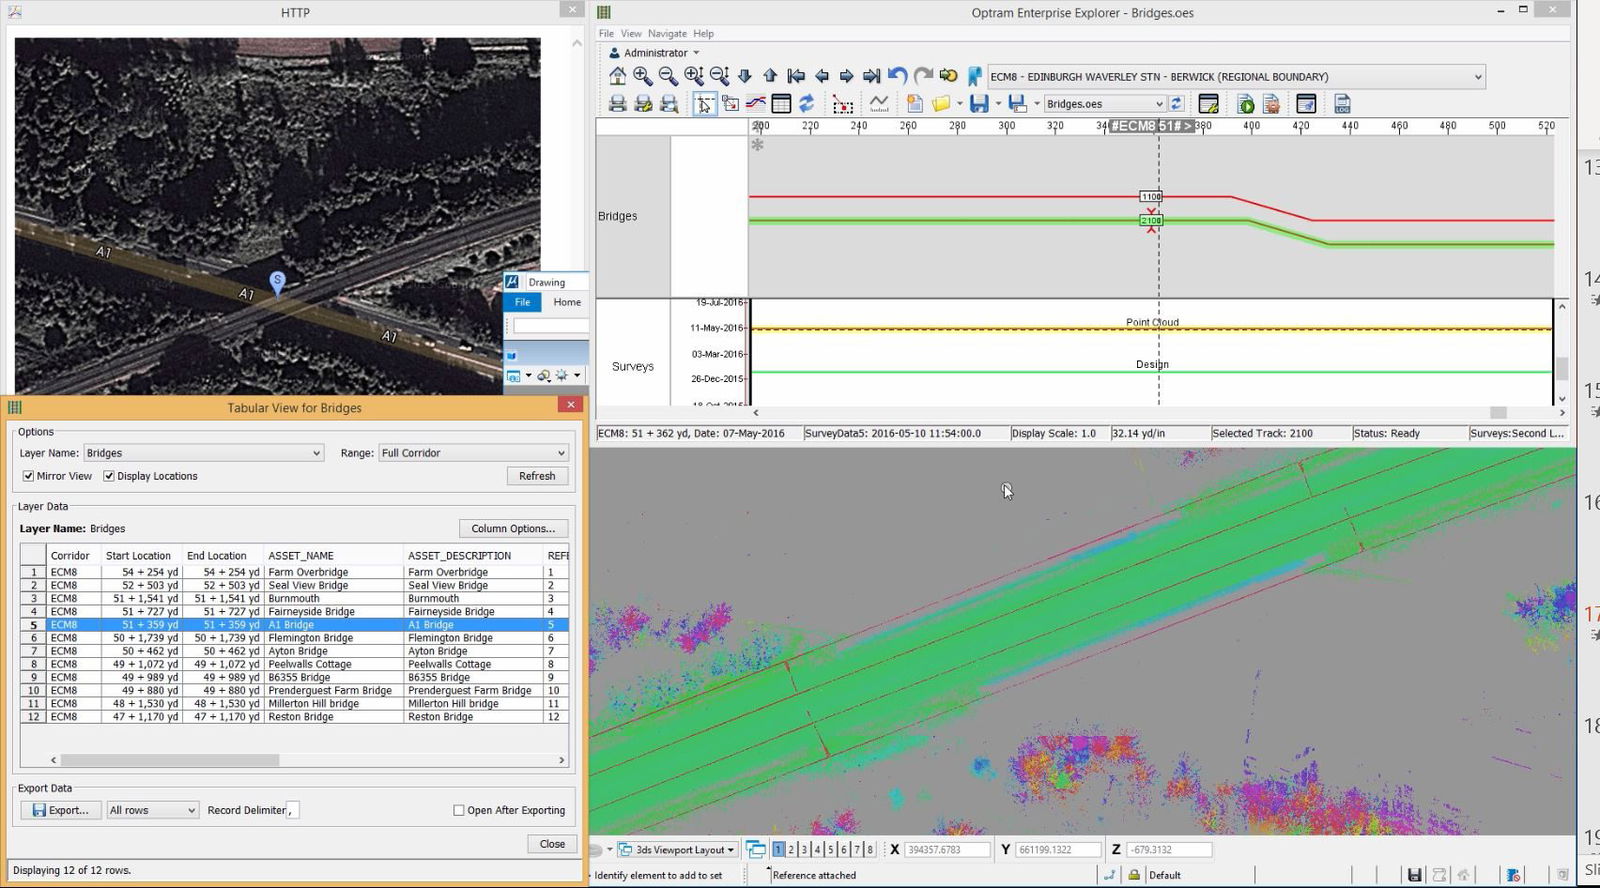Image resolution: width=1600 pixels, height=888 pixels.
Task: Click the undo arrow icon
Action: tap(897, 76)
